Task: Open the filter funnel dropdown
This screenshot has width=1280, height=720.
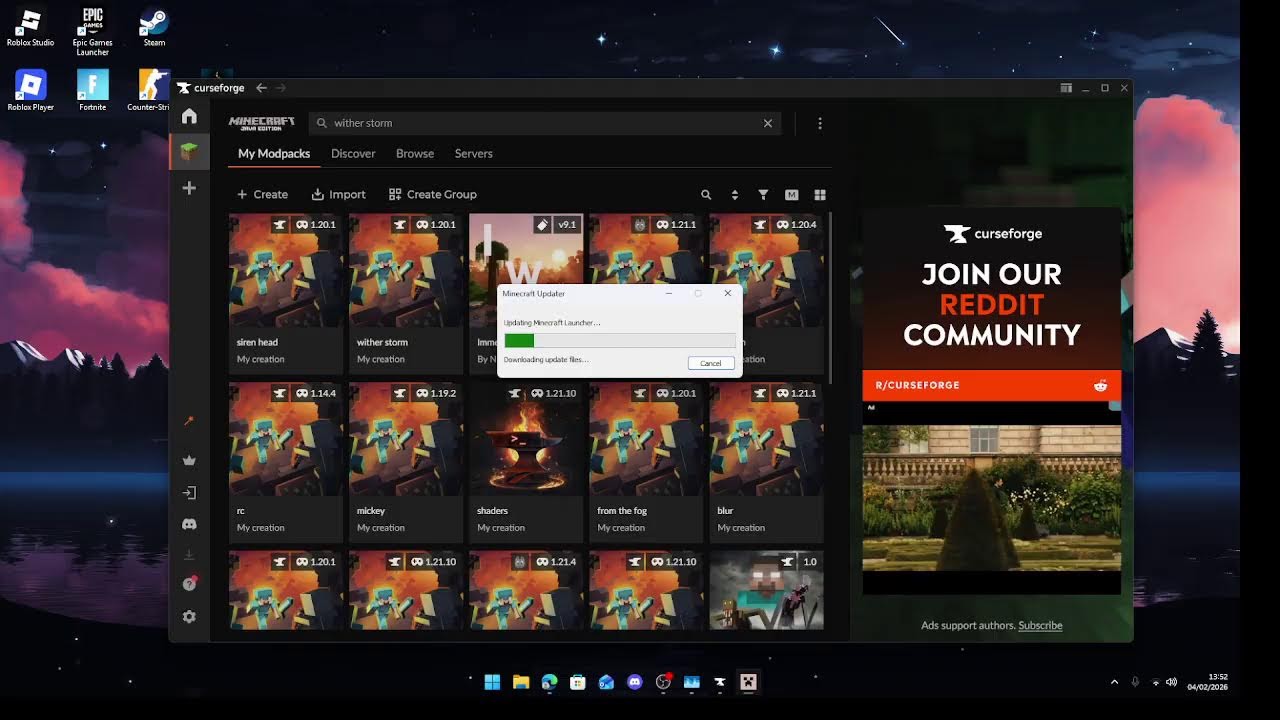Action: [x=763, y=195]
